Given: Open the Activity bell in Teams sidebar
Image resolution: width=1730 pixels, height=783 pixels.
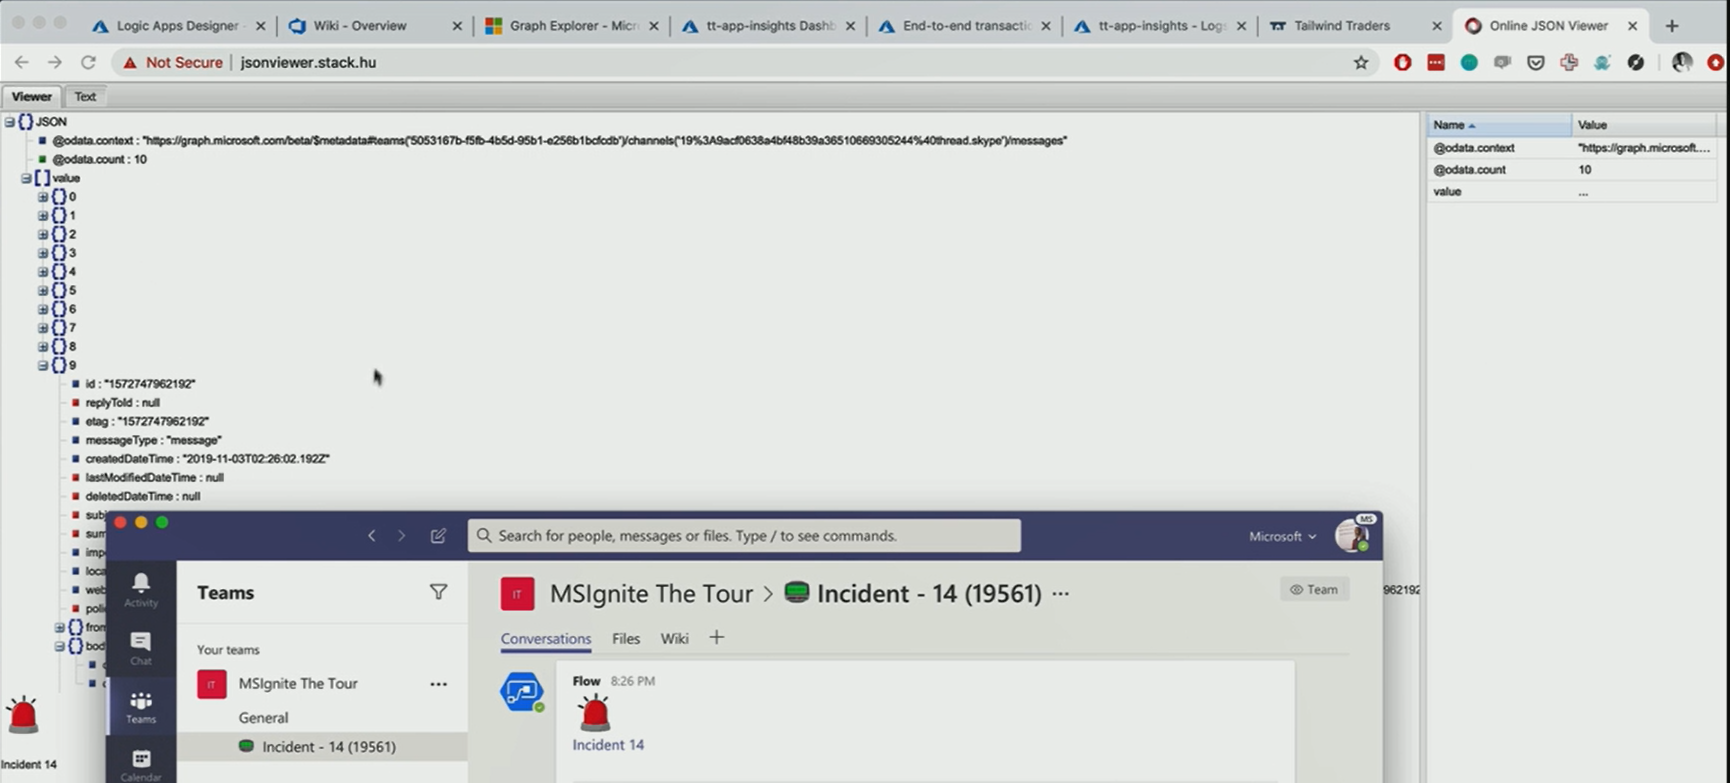Looking at the screenshot, I should point(141,590).
